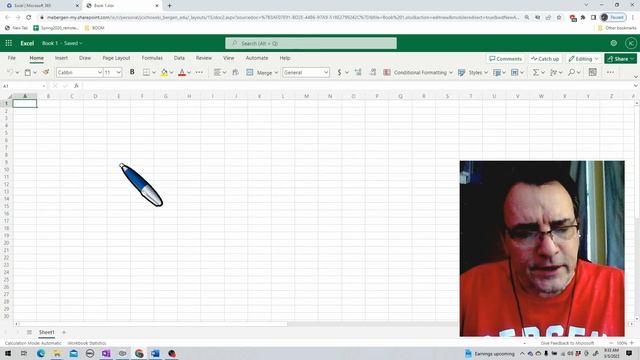Screen dimensions: 640x360
Task: Expand the ribbon display options chevron
Action: pyautogui.click(x=636, y=77)
